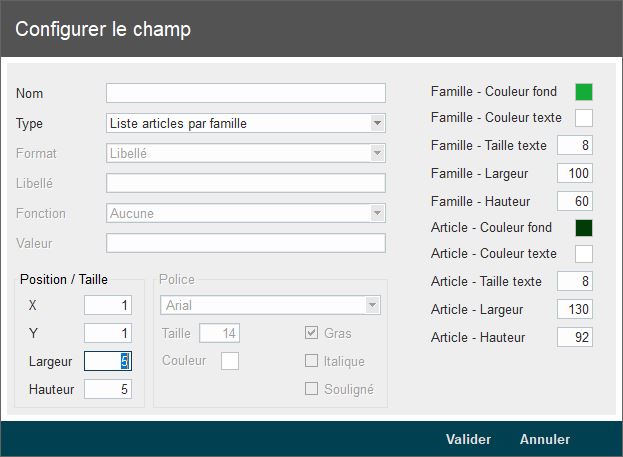The image size is (623, 457).
Task: Enable the Italique checkbox
Action: point(311,360)
